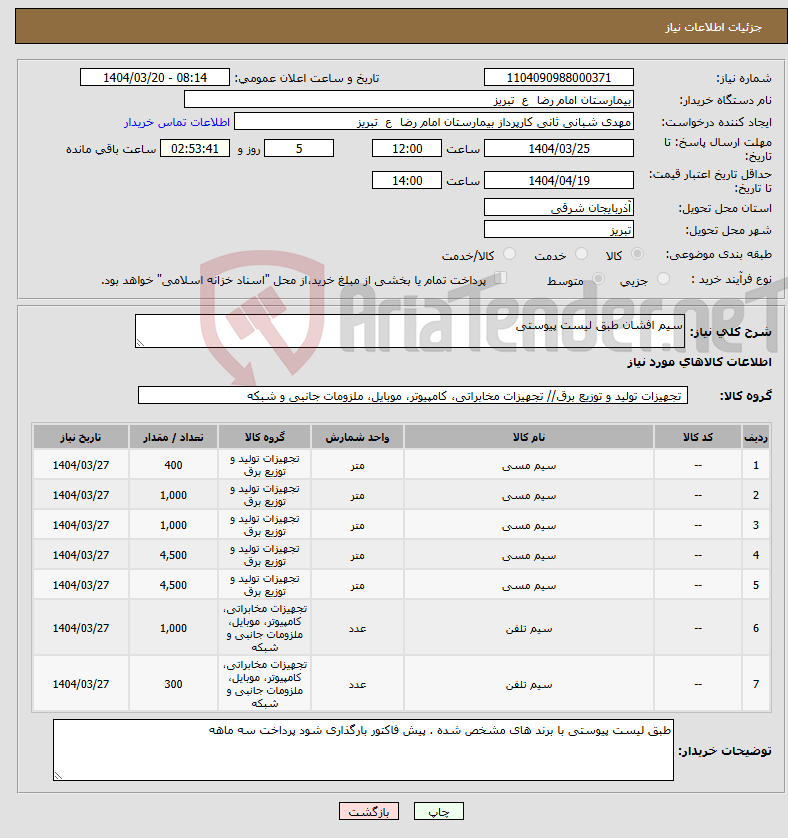Click the city field تبریز
Viewport: 788px width, 838px height.
pos(559,229)
